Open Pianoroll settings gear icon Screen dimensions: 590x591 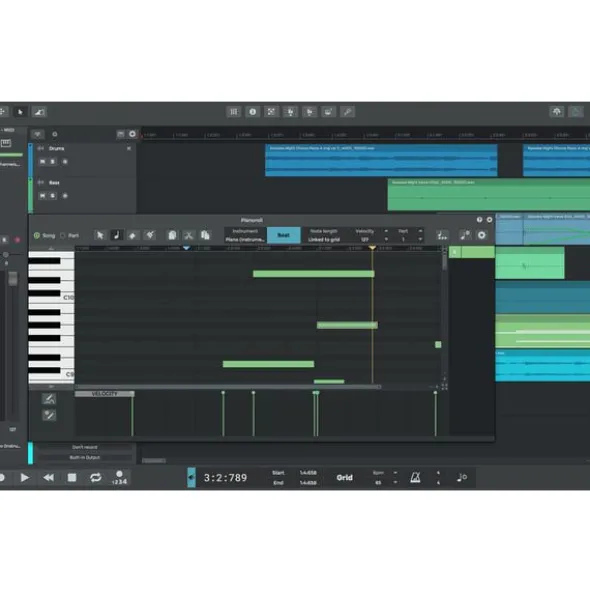482,235
